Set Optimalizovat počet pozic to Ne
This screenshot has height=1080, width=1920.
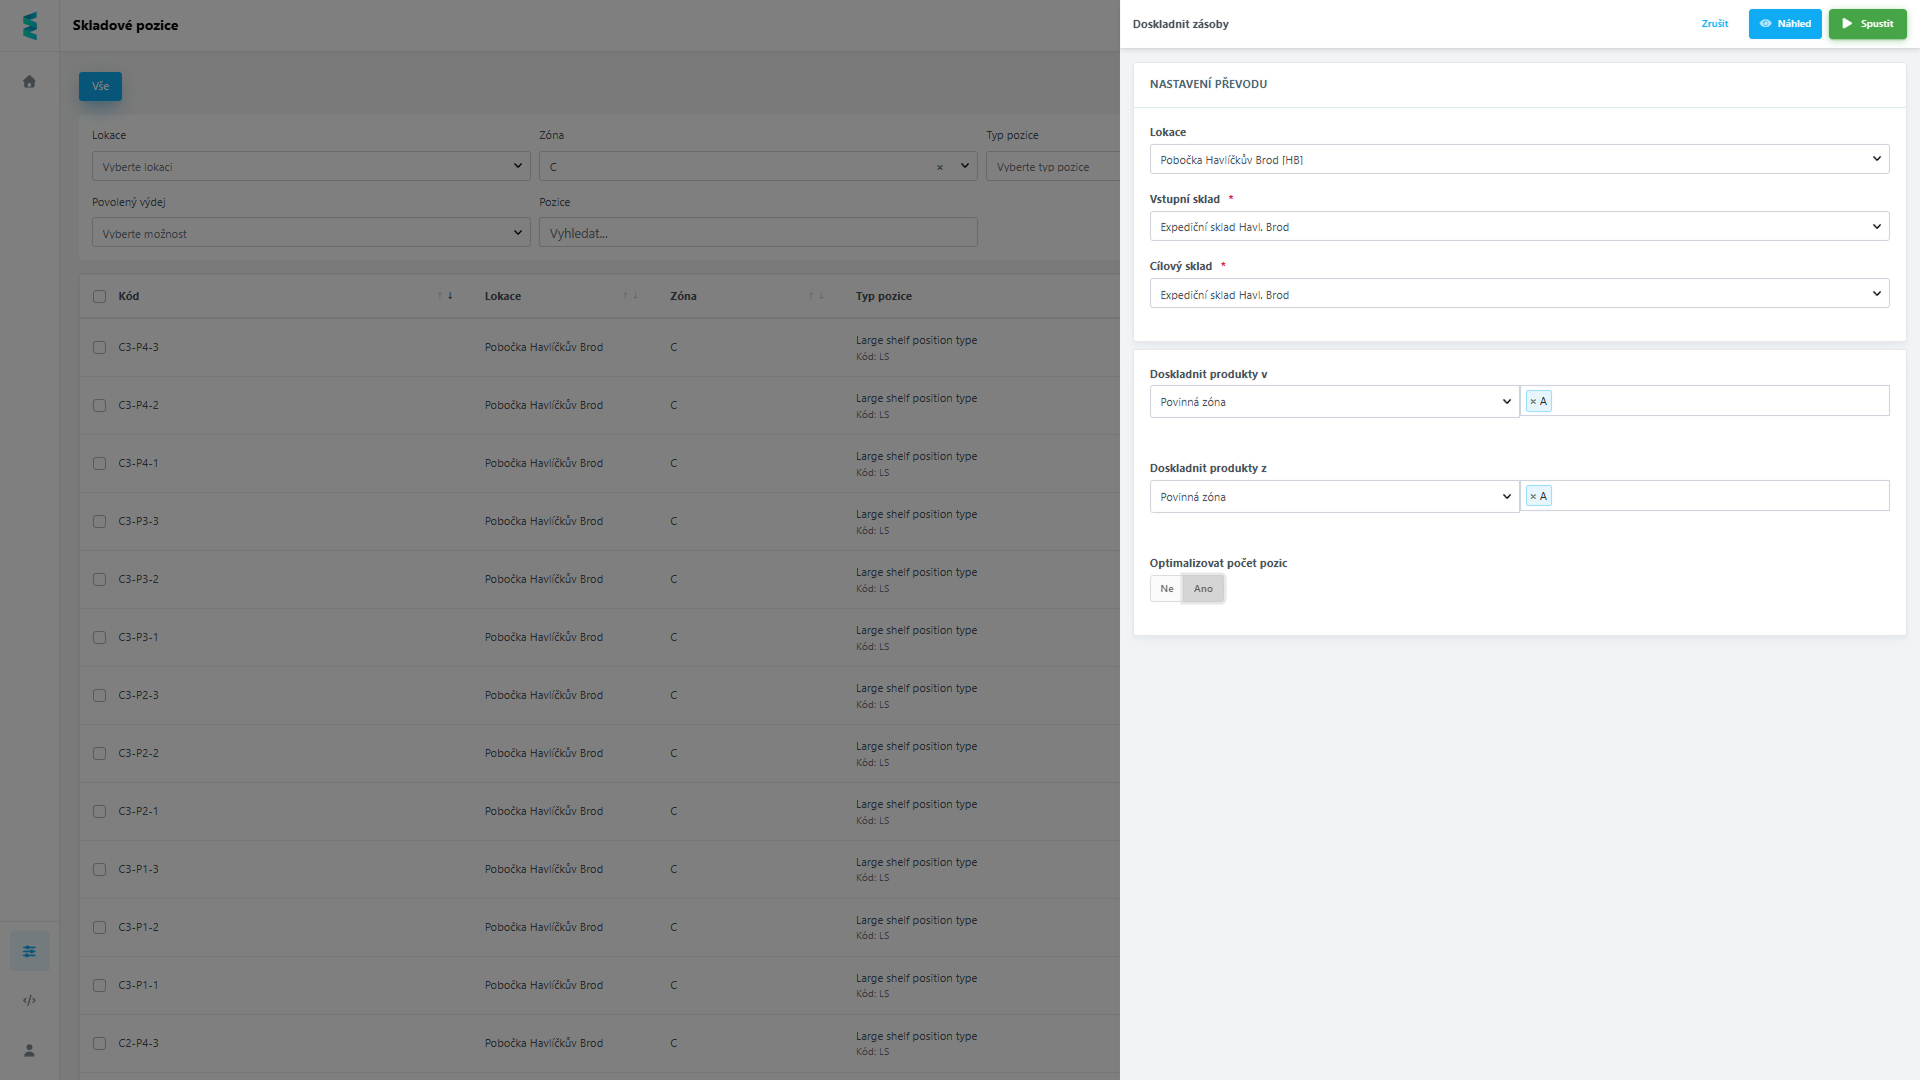(x=1166, y=589)
